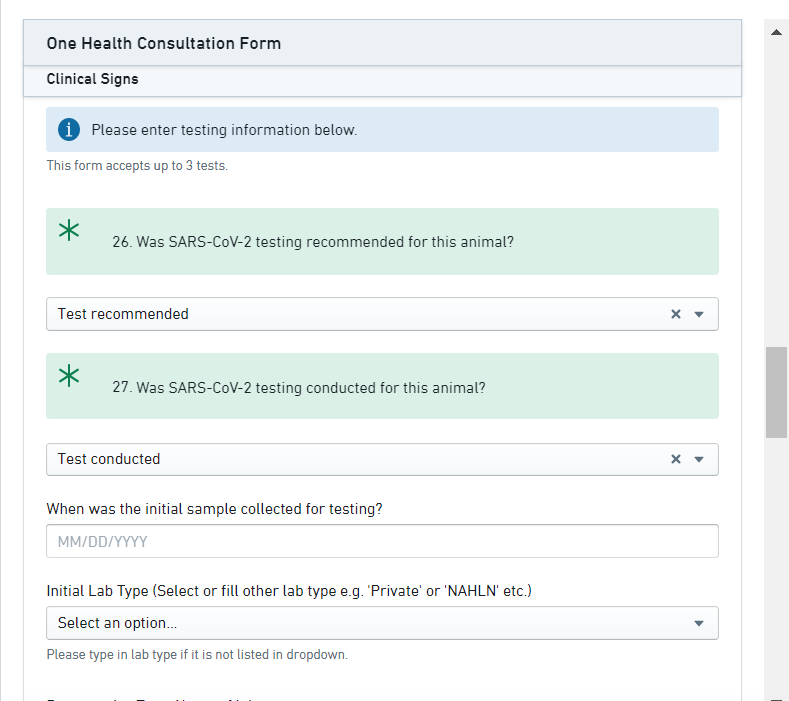The image size is (789, 701).
Task: Clear the 'Test recommended' selection with X
Action: 676,314
